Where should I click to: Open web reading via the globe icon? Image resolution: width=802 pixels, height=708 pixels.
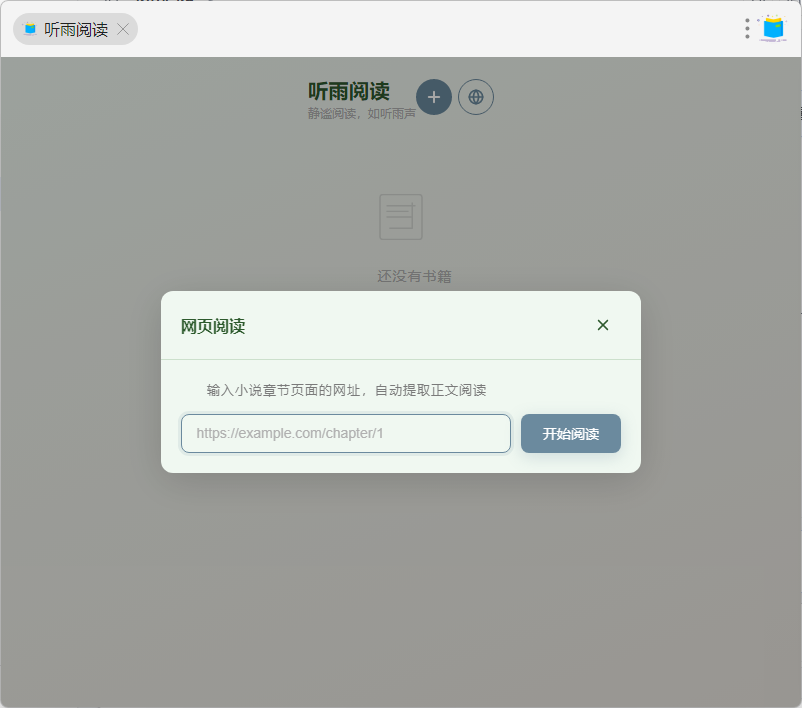(x=476, y=97)
